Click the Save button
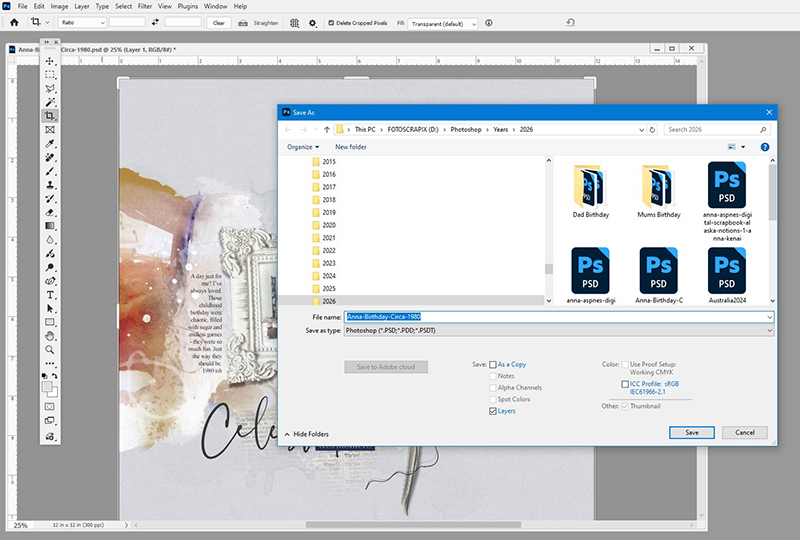Viewport: 800px width, 540px height. coord(692,432)
